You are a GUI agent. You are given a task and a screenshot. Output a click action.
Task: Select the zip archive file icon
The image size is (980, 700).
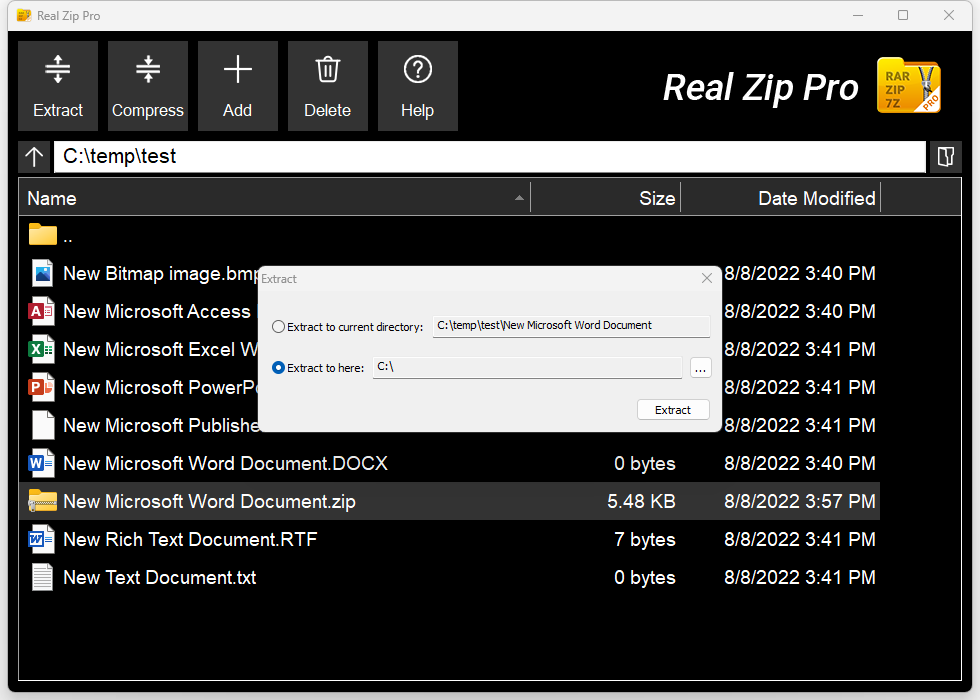click(42, 501)
